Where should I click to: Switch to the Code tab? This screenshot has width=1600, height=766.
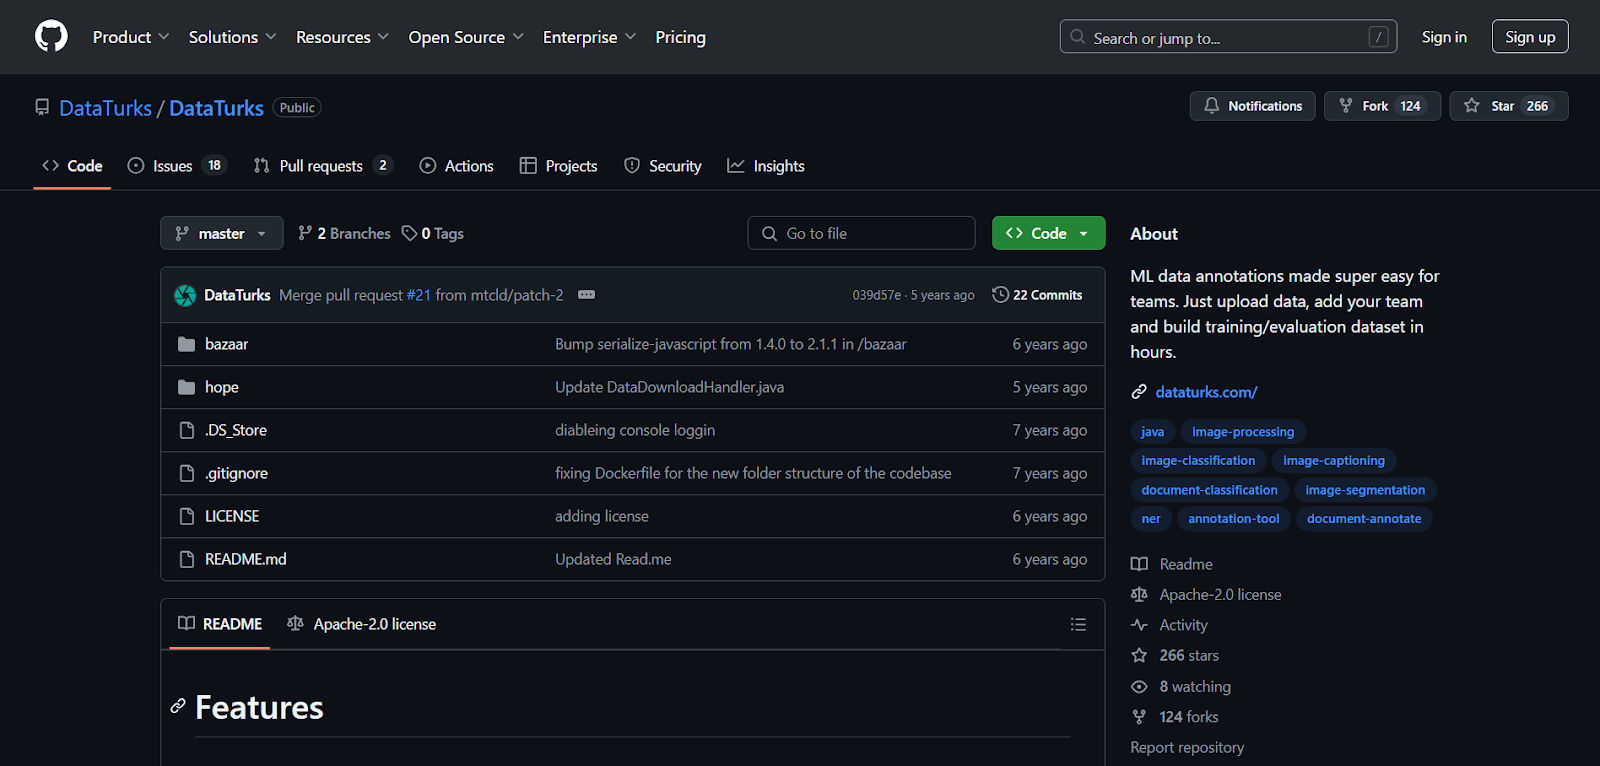click(72, 166)
